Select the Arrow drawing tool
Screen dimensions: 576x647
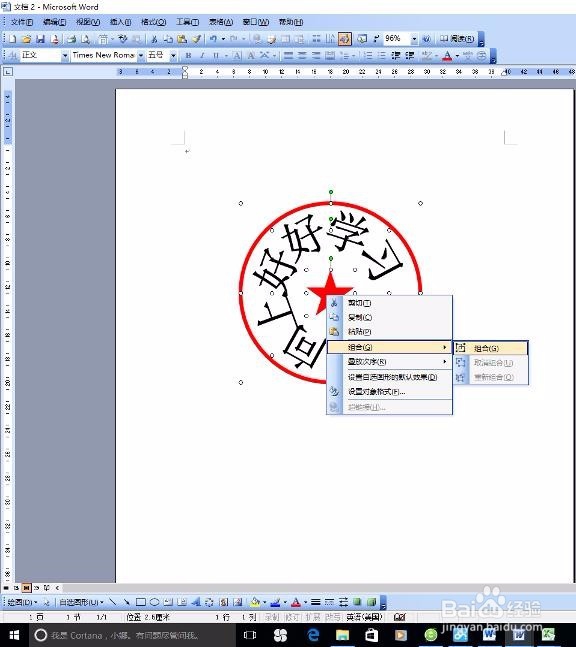click(x=126, y=602)
